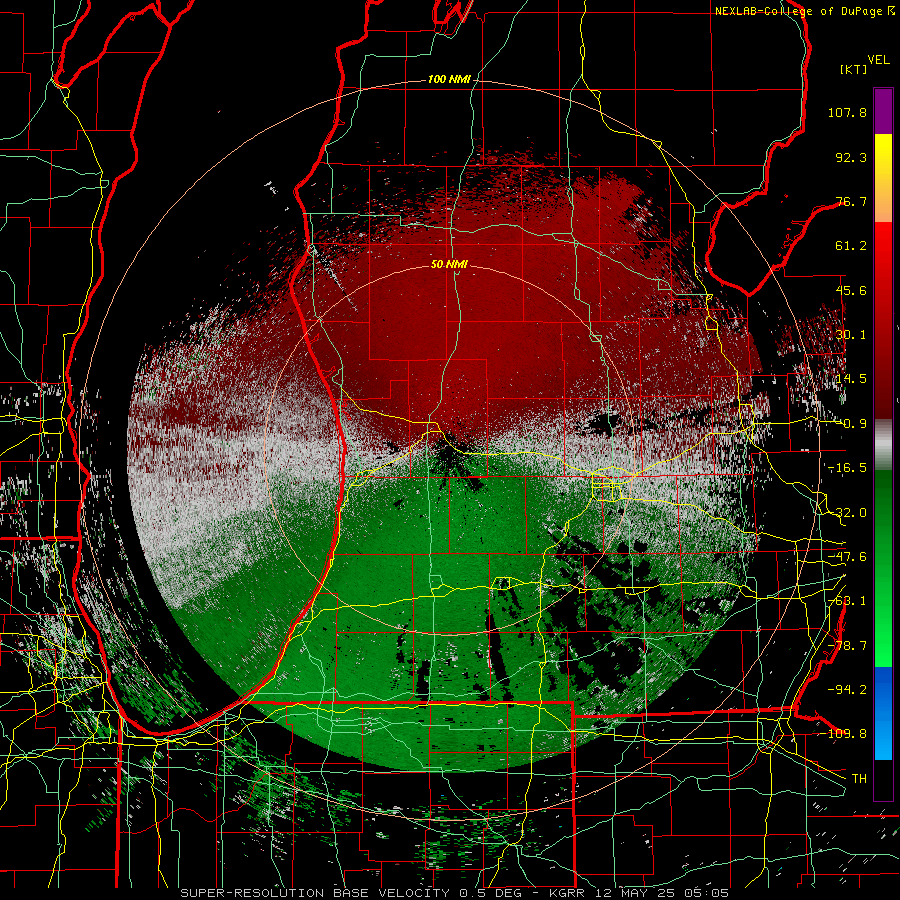The image size is (900, 900).
Task: Select the 30.1 velocity label
Action: point(851,335)
